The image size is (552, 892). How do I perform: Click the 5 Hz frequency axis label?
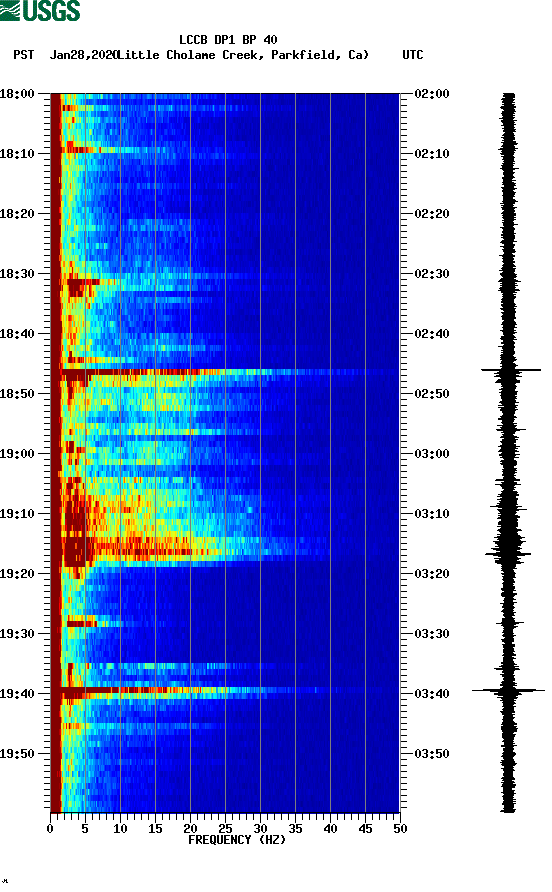(85, 829)
